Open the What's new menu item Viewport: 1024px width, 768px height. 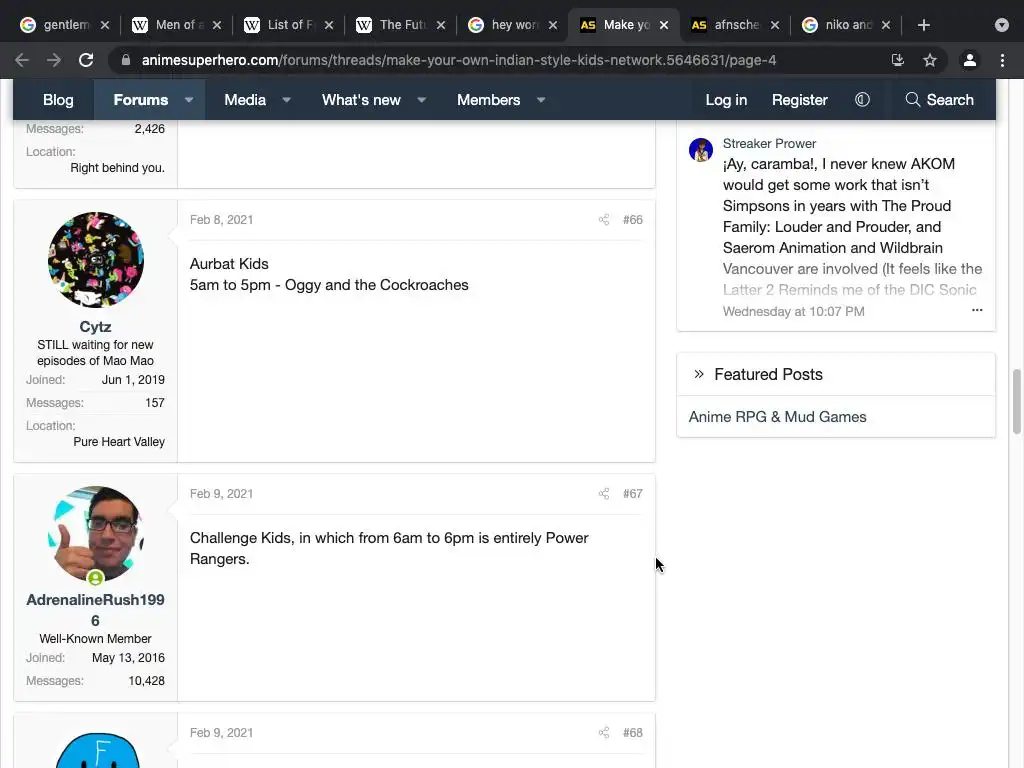361,100
